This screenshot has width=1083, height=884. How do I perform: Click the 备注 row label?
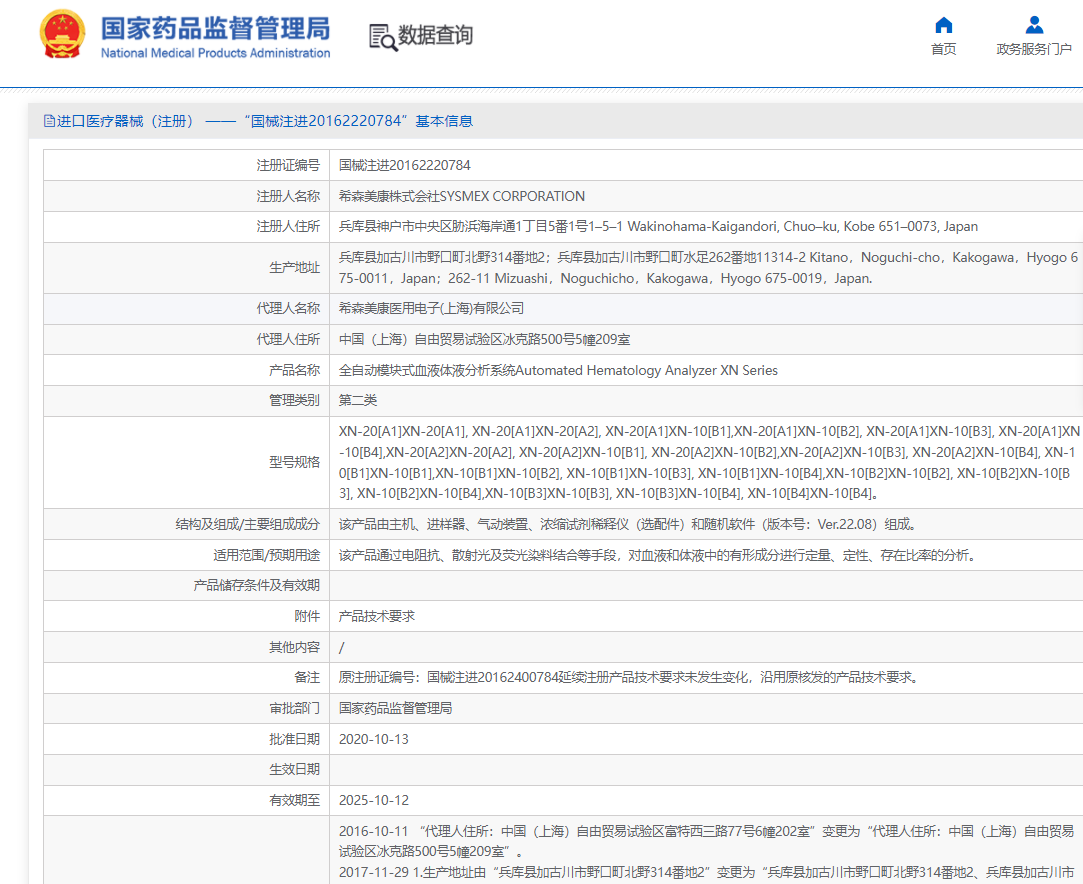[x=307, y=678]
